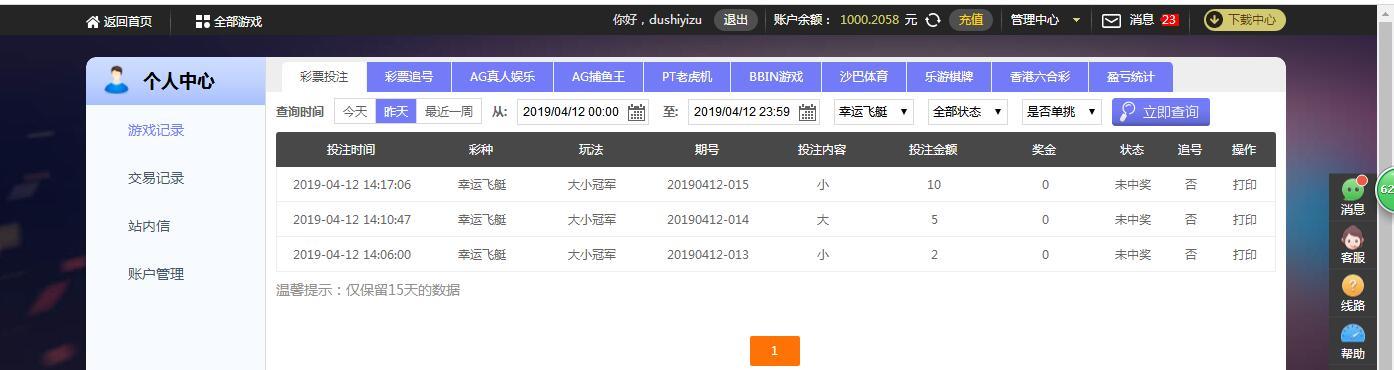This screenshot has width=1394, height=370.
Task: Open the 帮助 help icon
Action: pos(1353,334)
